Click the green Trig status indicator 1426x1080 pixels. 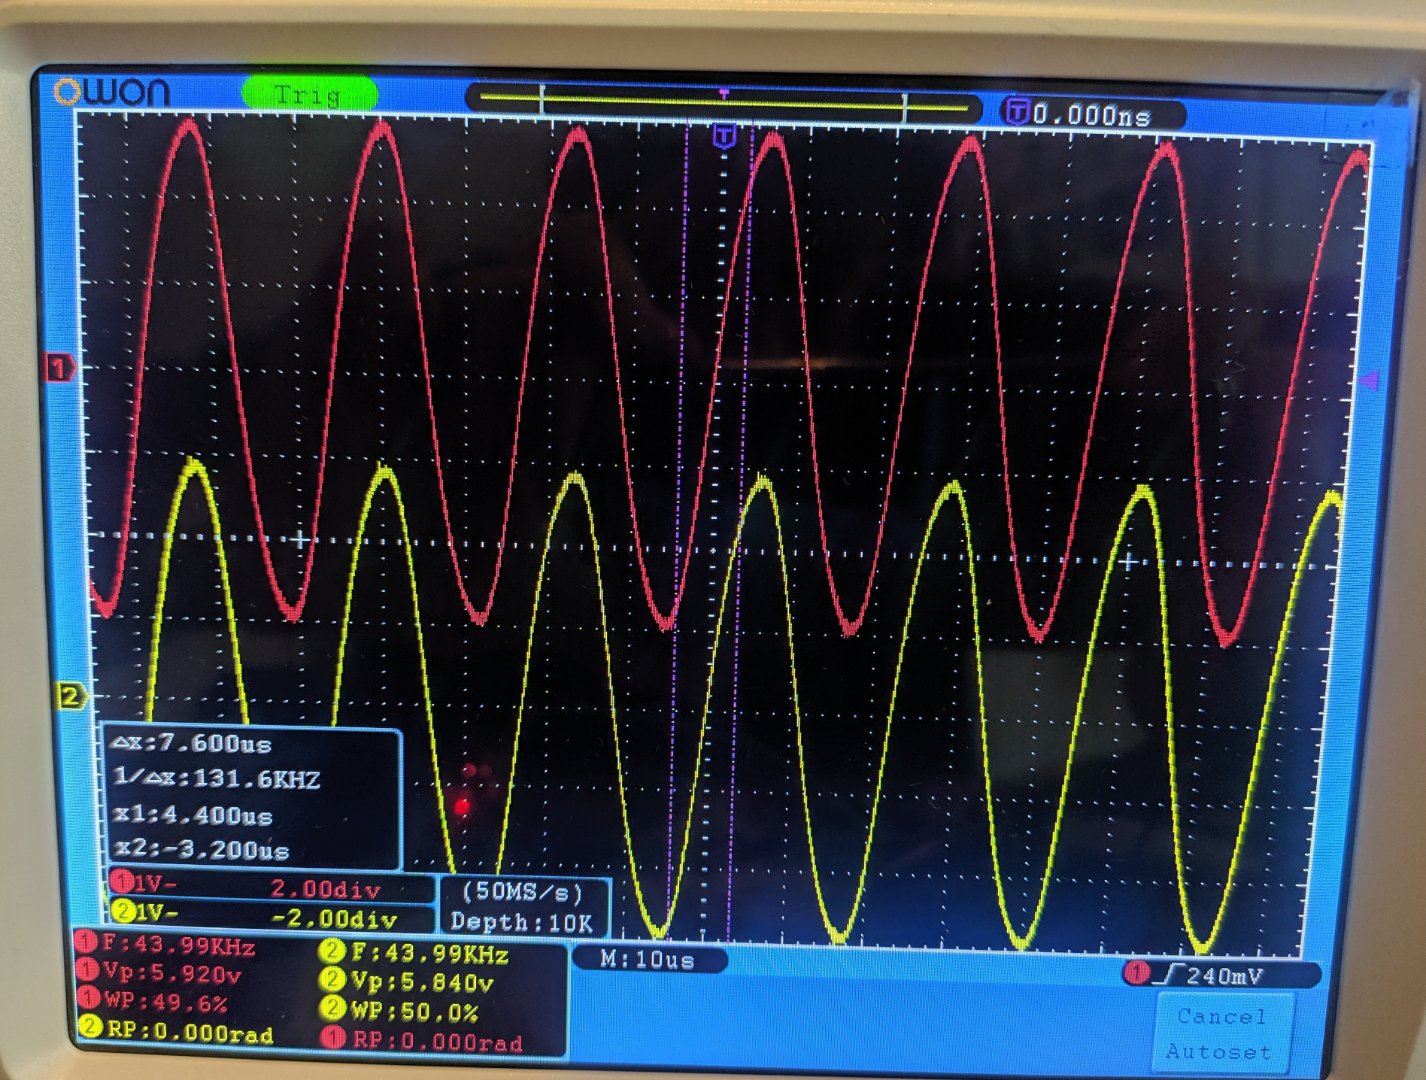tap(309, 95)
